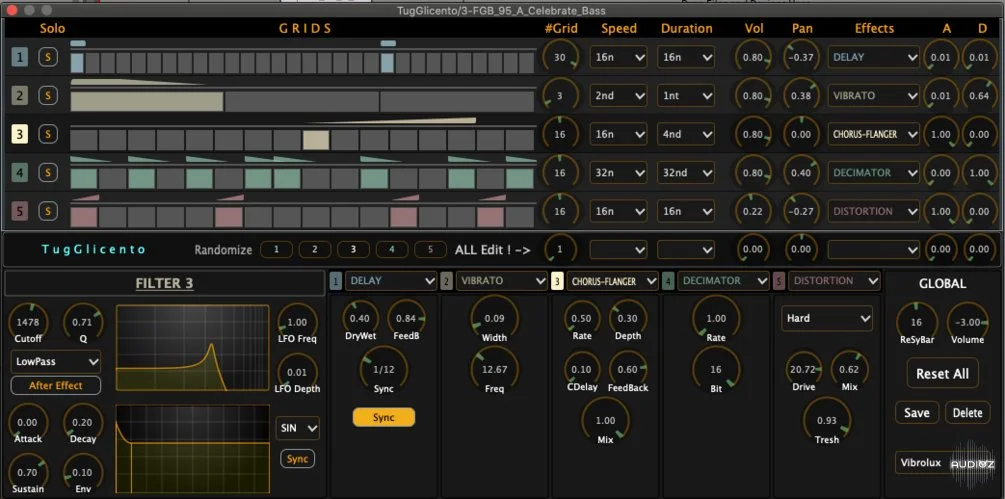The image size is (1005, 499).
Task: Randomize grid 2
Action: point(315,249)
